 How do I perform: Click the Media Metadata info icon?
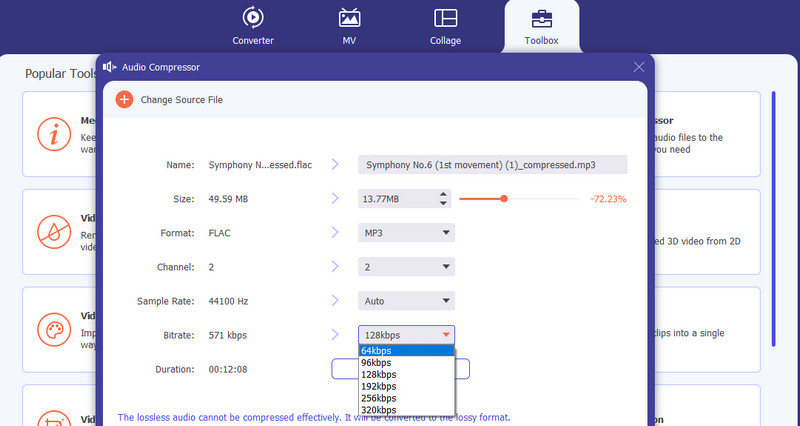coord(54,134)
